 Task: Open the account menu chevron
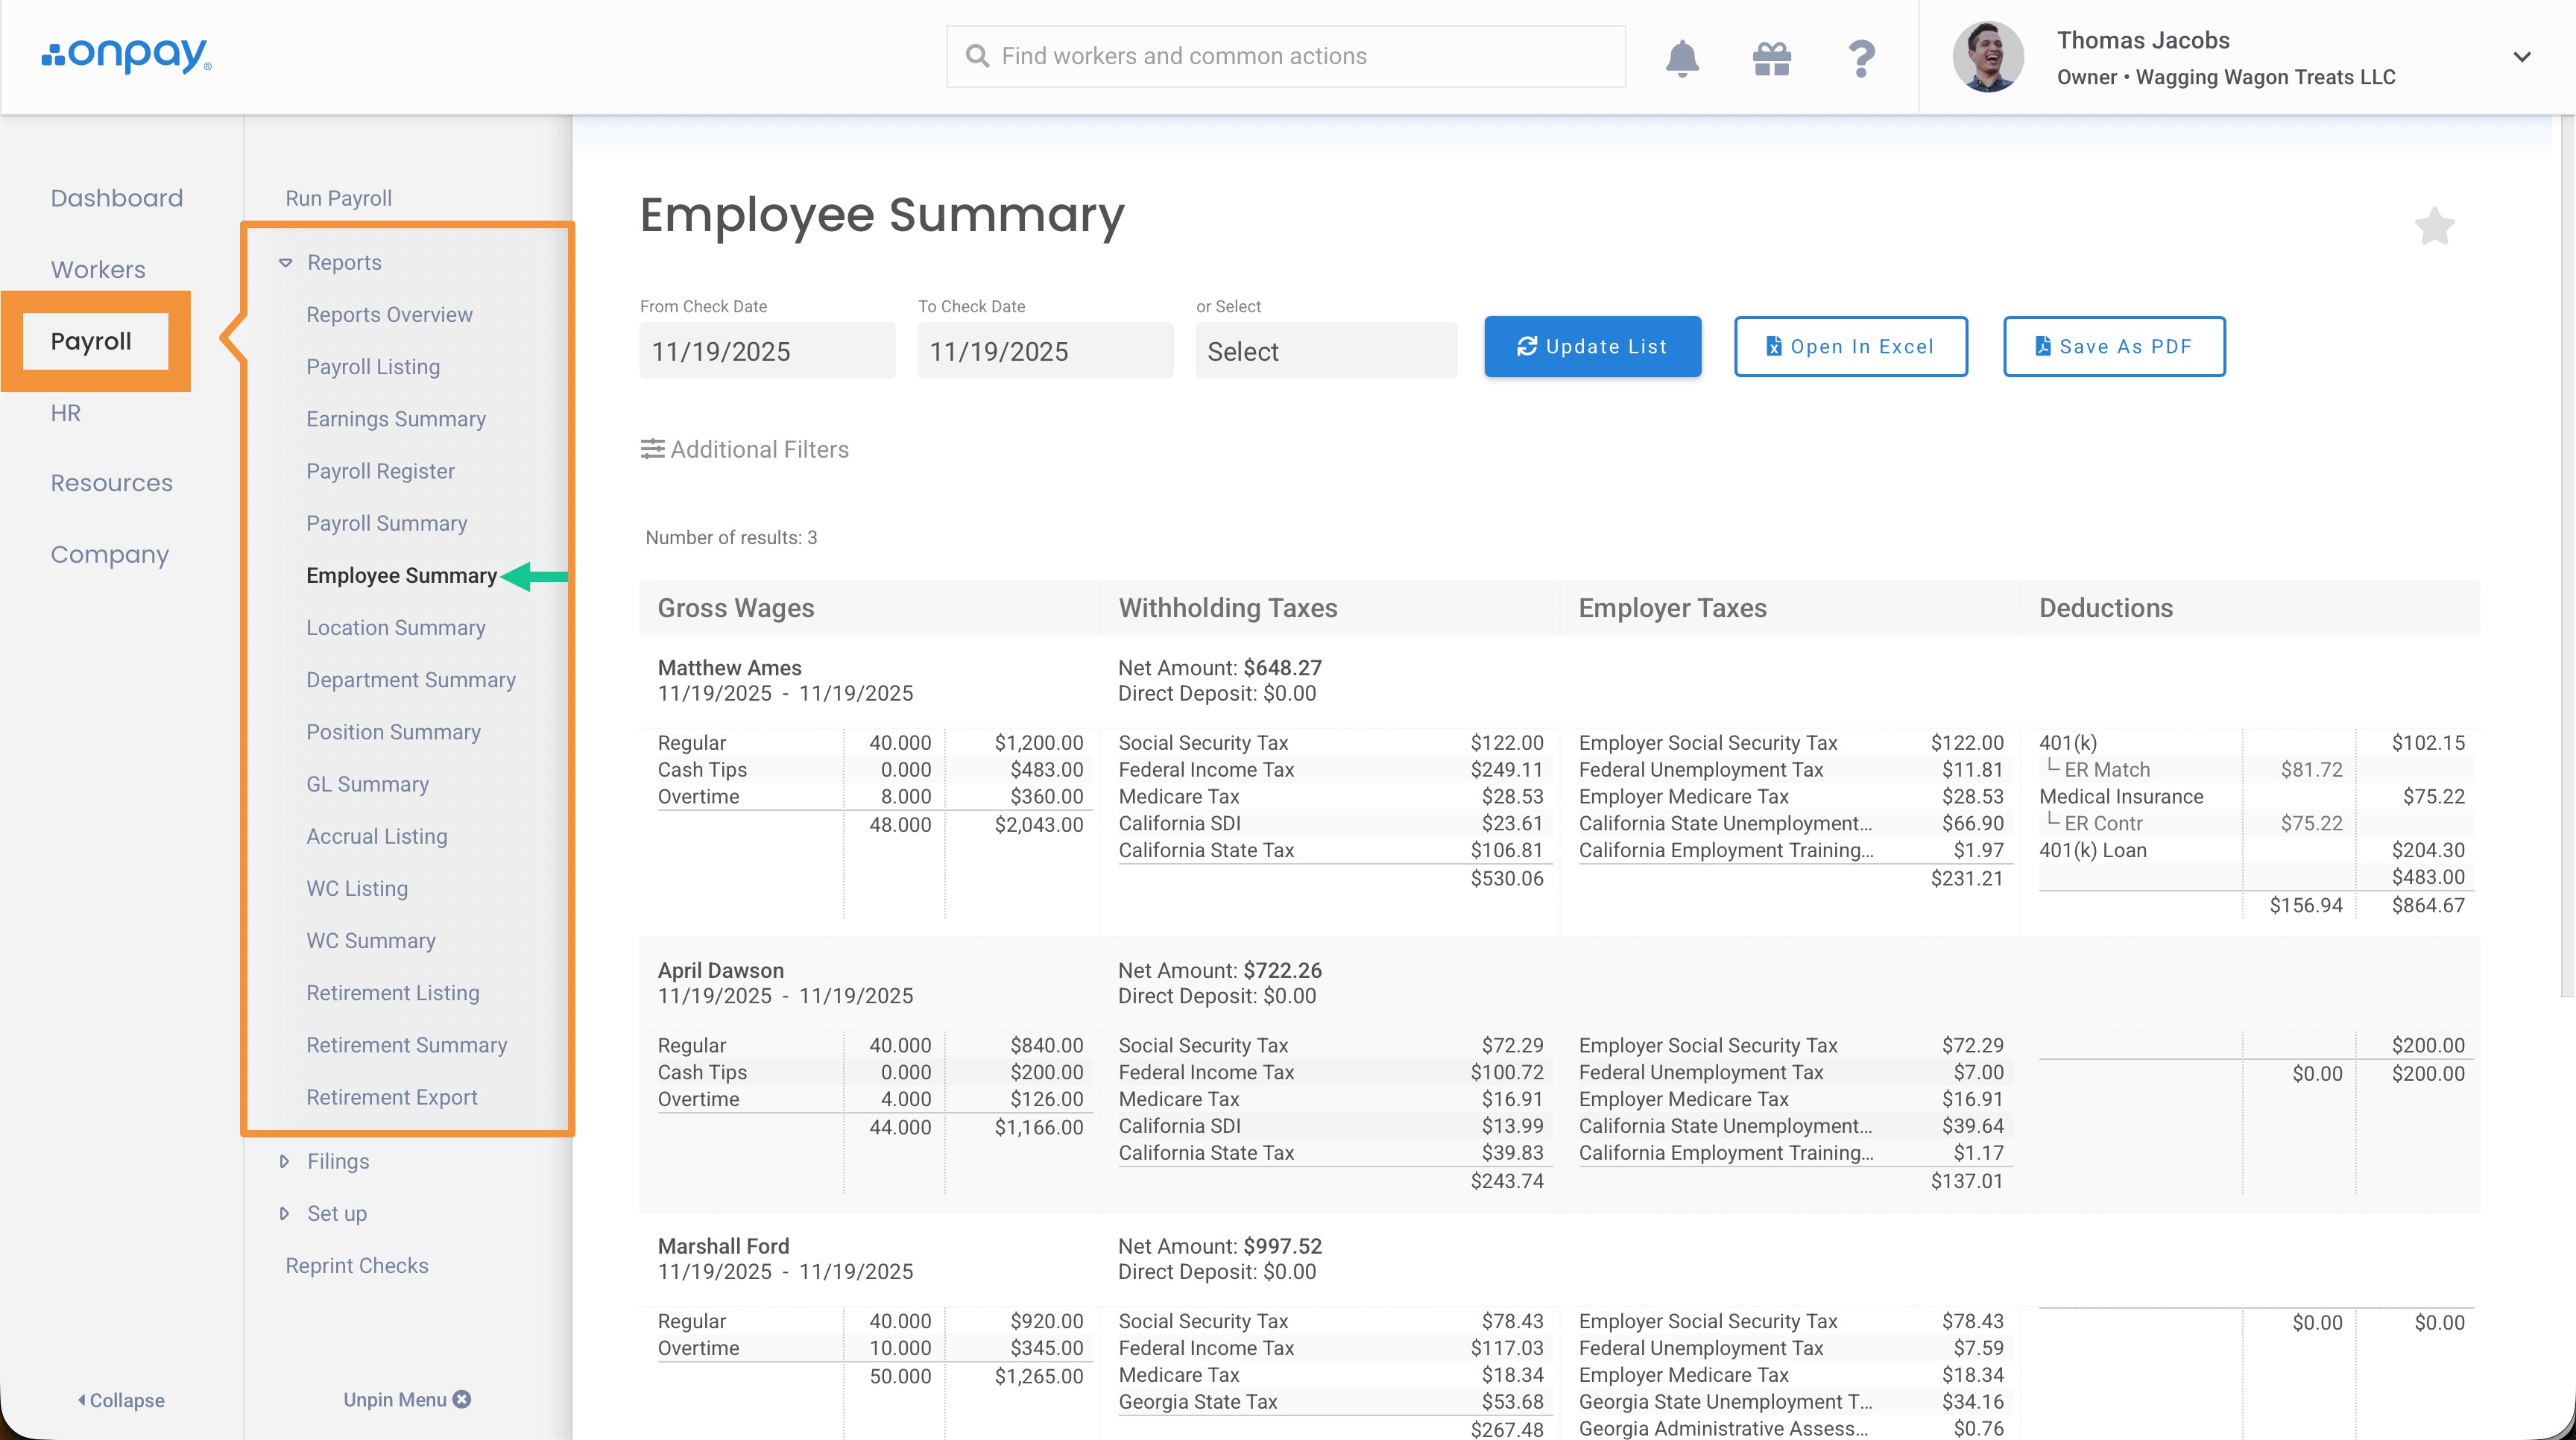[x=2521, y=57]
